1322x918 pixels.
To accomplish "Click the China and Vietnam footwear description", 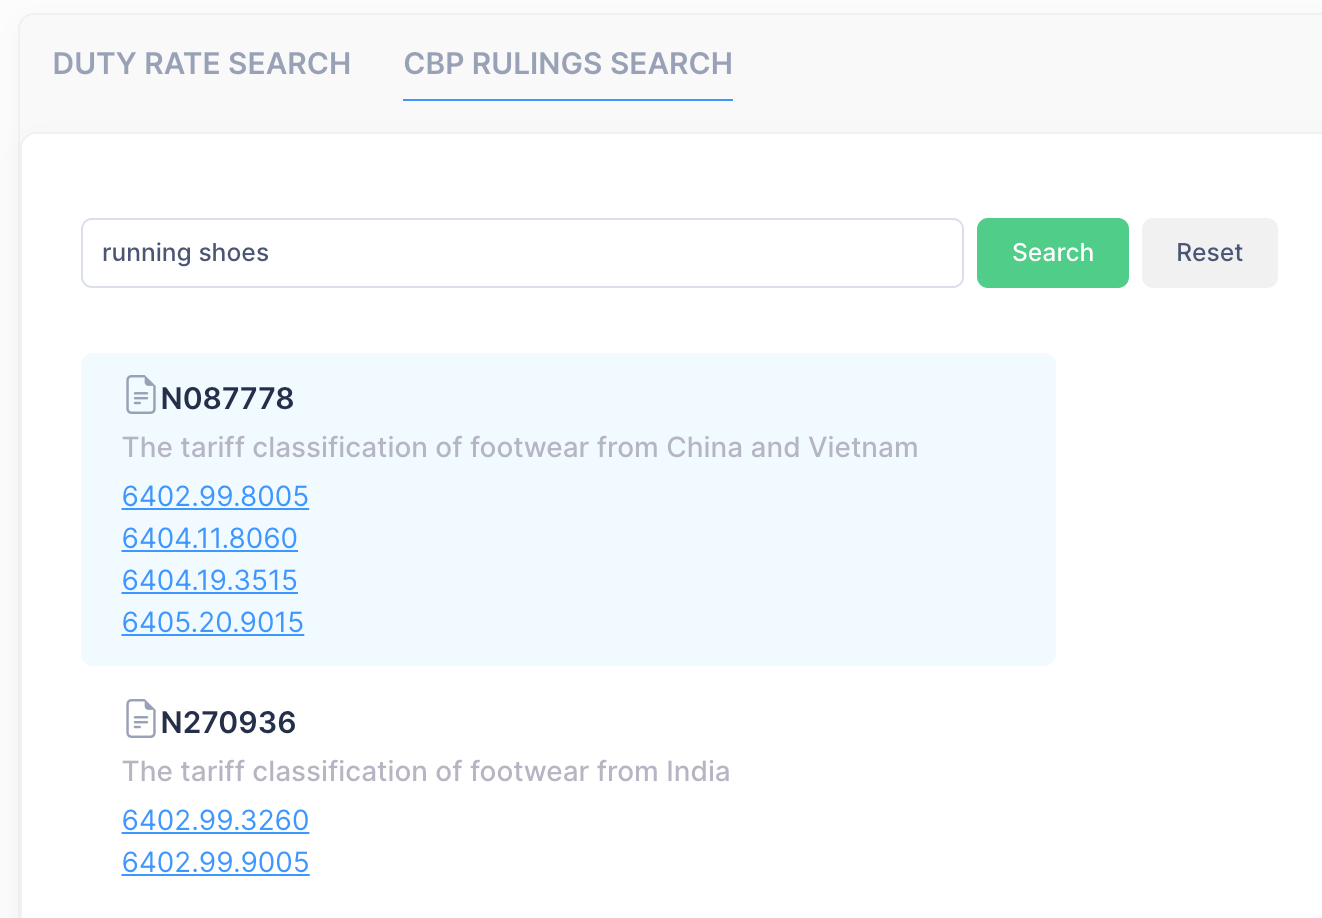I will pos(520,447).
